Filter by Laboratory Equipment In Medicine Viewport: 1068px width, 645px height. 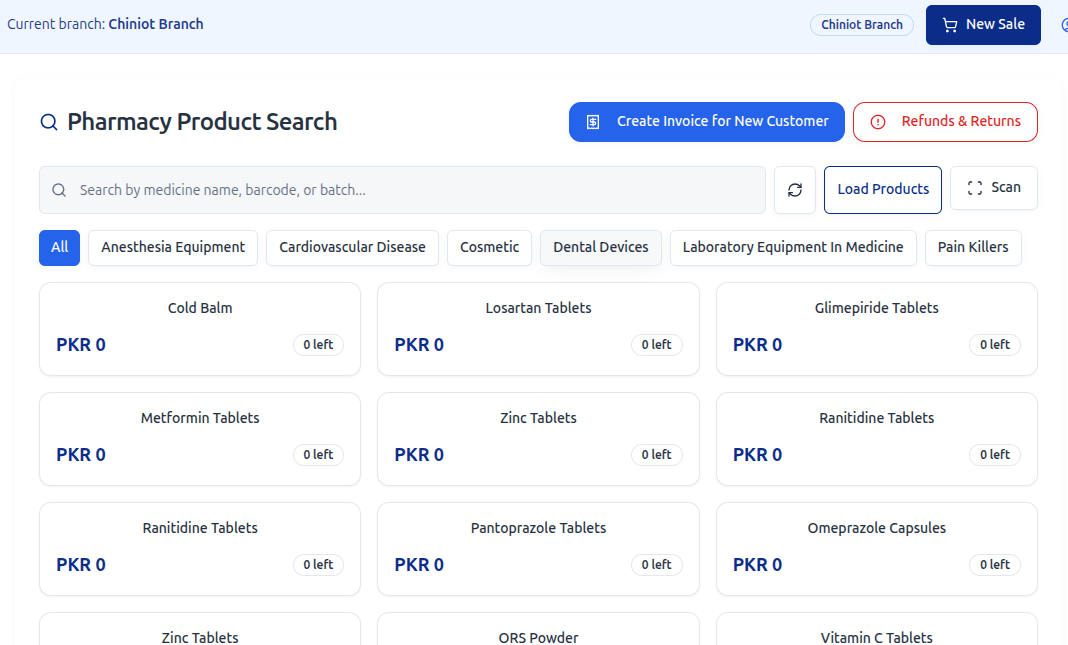[x=792, y=248]
